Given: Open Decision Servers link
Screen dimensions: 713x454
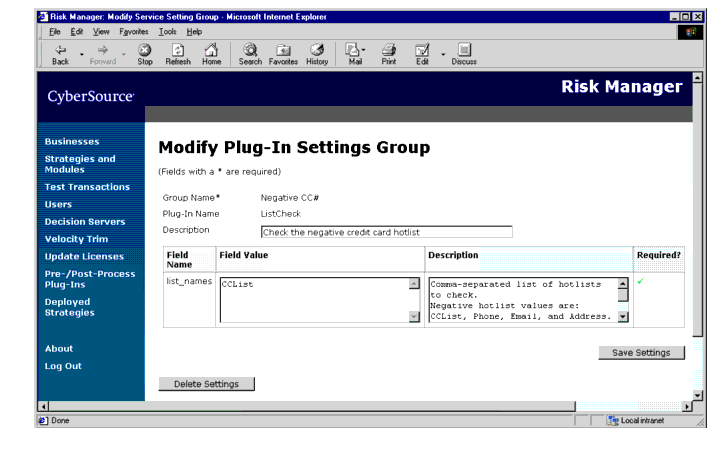Looking at the screenshot, I should [x=85, y=222].
